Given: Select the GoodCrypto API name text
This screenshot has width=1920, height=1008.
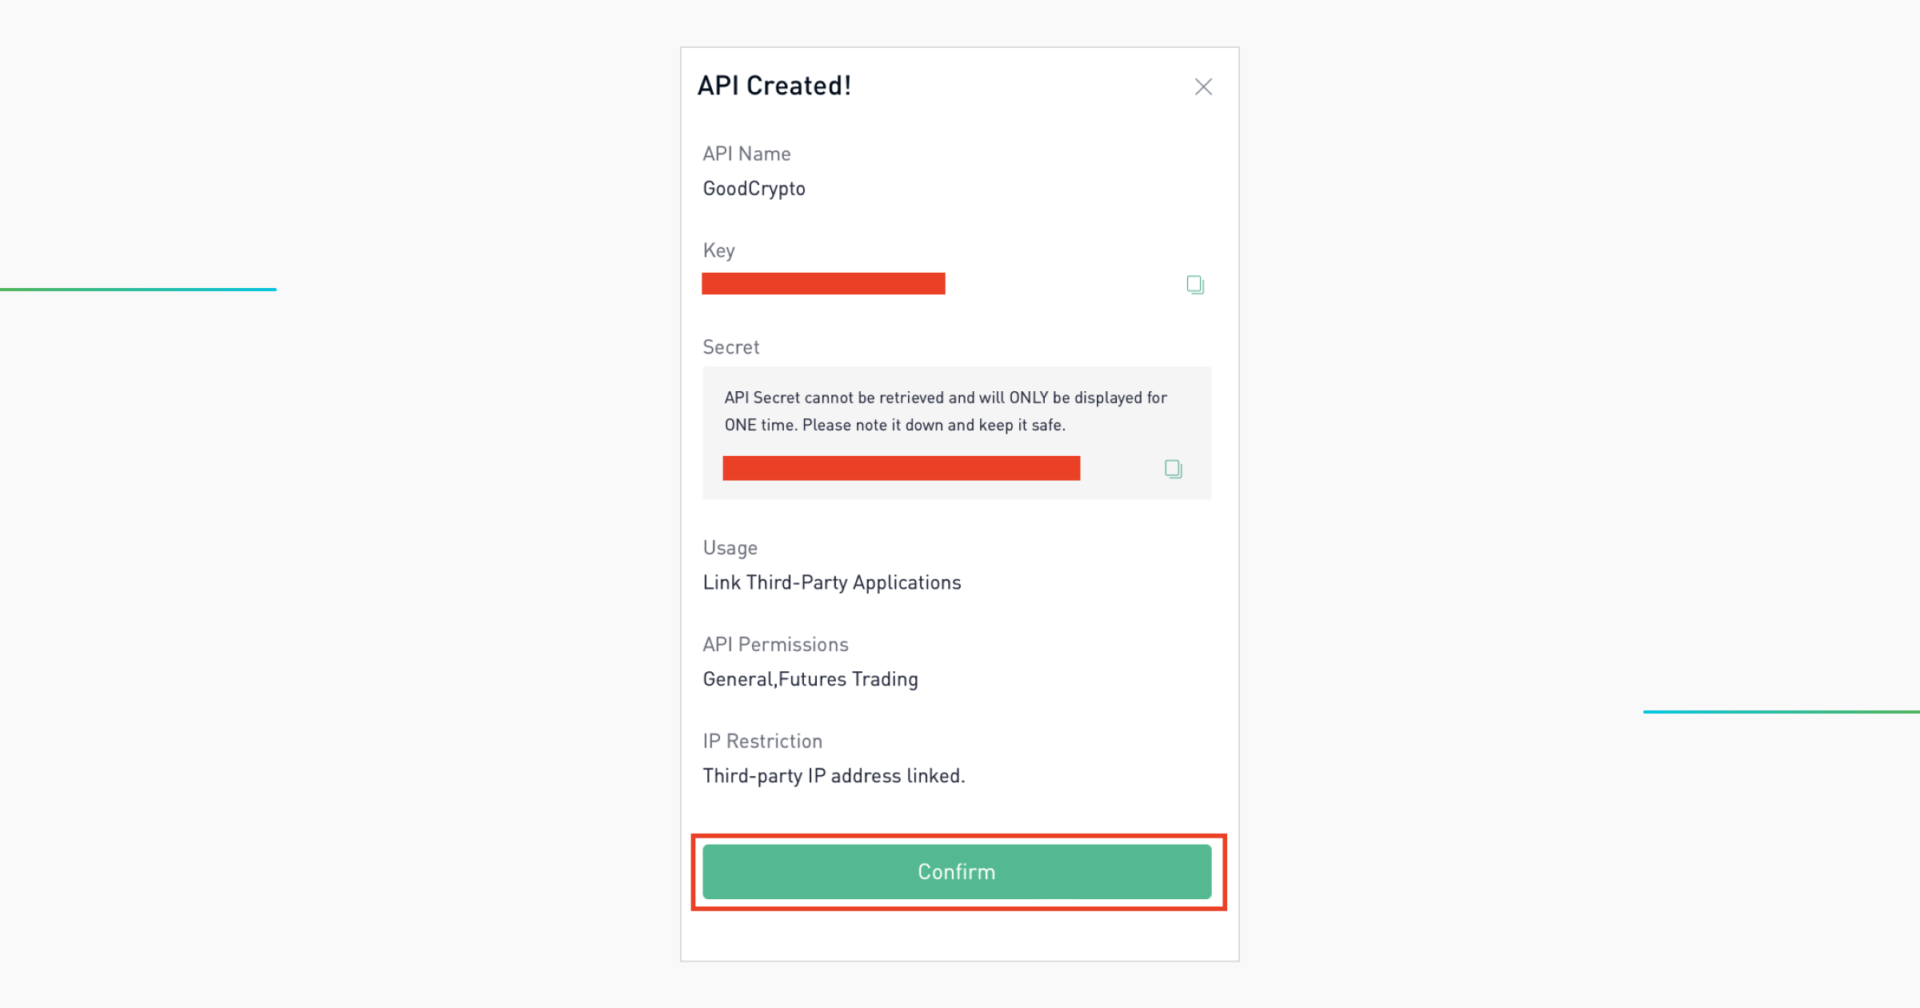Looking at the screenshot, I should click(x=754, y=189).
